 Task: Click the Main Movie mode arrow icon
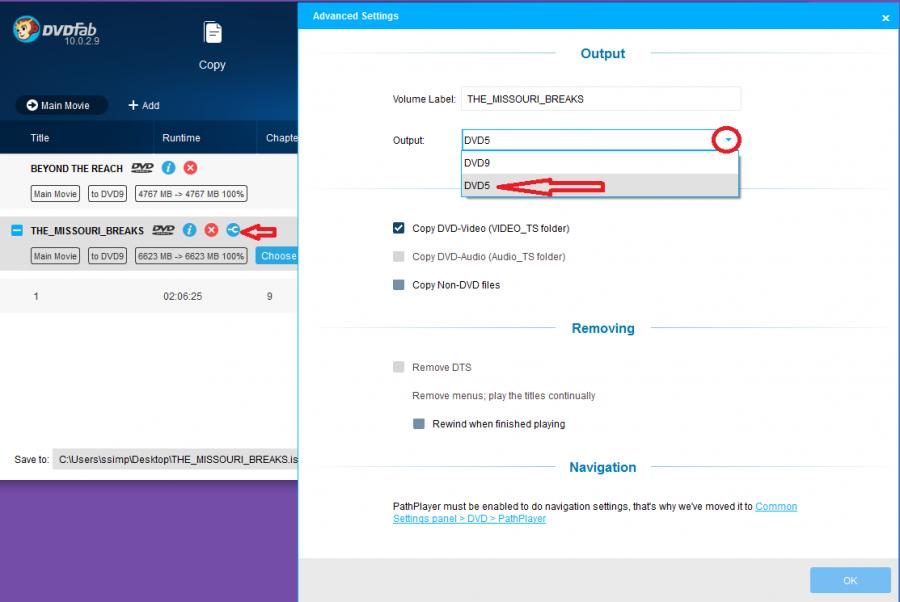click(x=32, y=105)
